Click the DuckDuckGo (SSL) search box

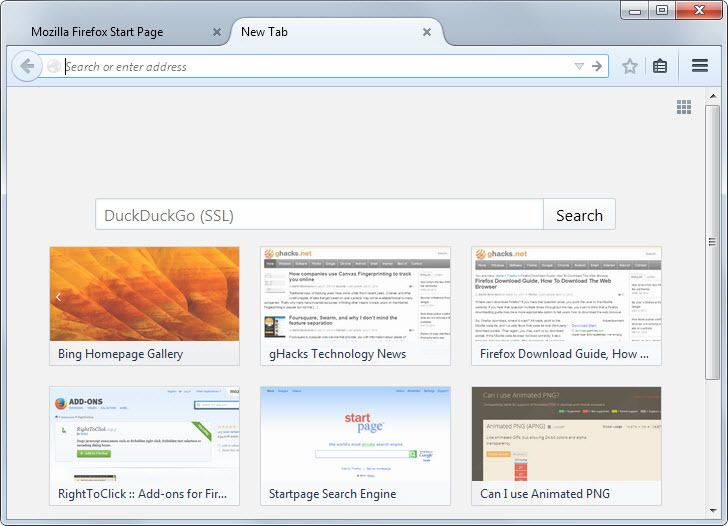tap(319, 214)
